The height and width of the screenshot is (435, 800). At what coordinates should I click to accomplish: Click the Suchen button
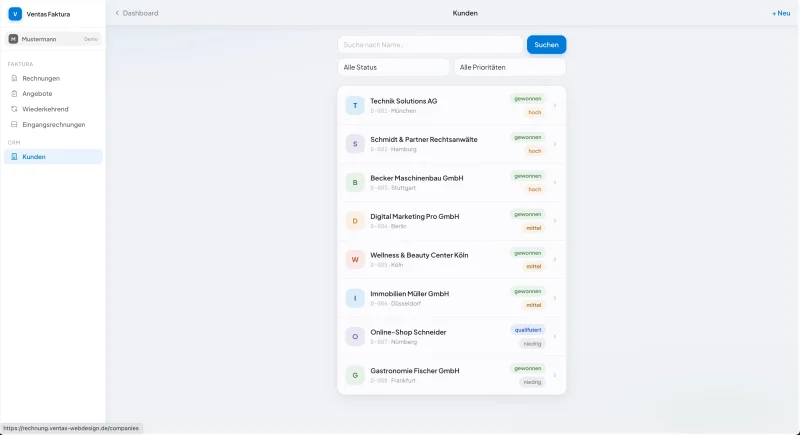[x=546, y=45]
